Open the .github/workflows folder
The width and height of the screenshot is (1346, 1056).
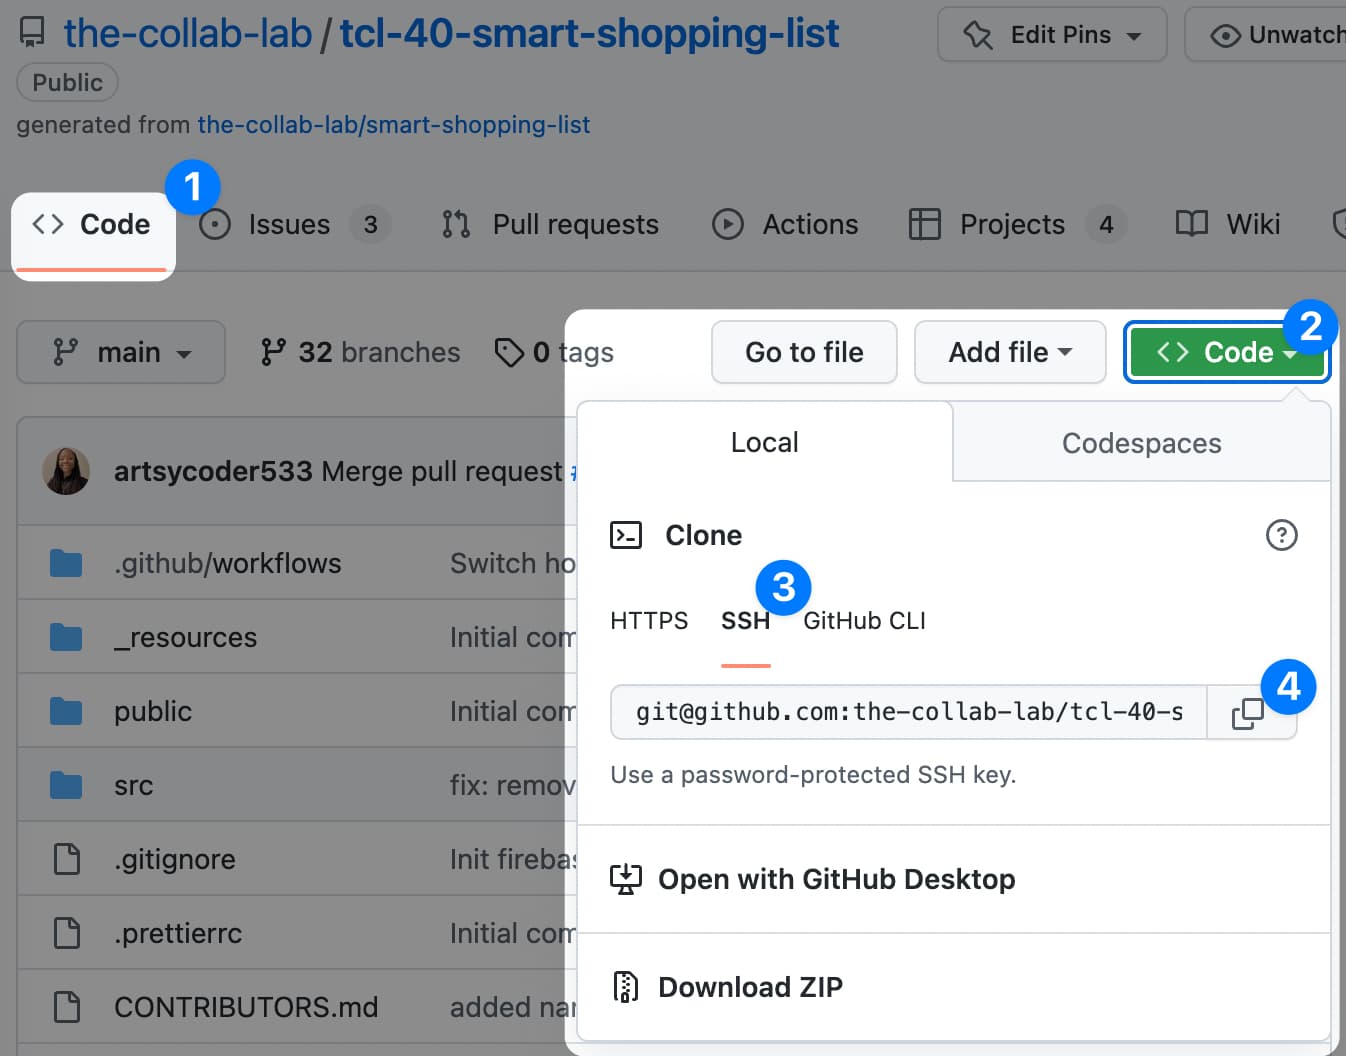(228, 563)
